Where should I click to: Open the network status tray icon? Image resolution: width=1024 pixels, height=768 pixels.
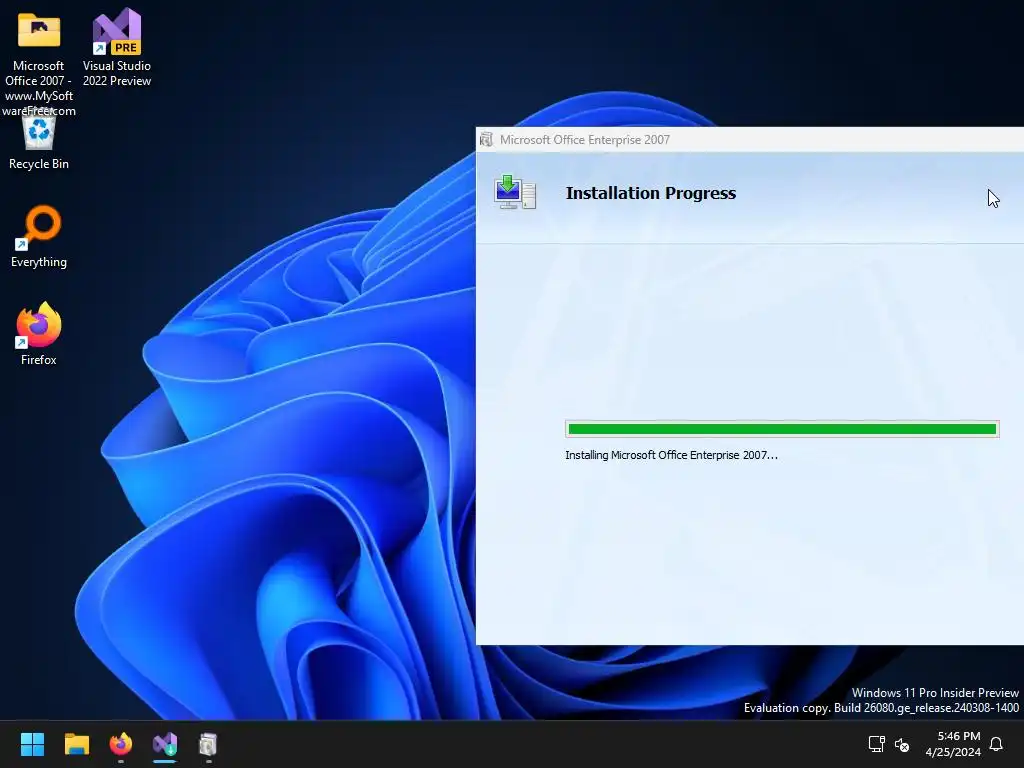876,744
